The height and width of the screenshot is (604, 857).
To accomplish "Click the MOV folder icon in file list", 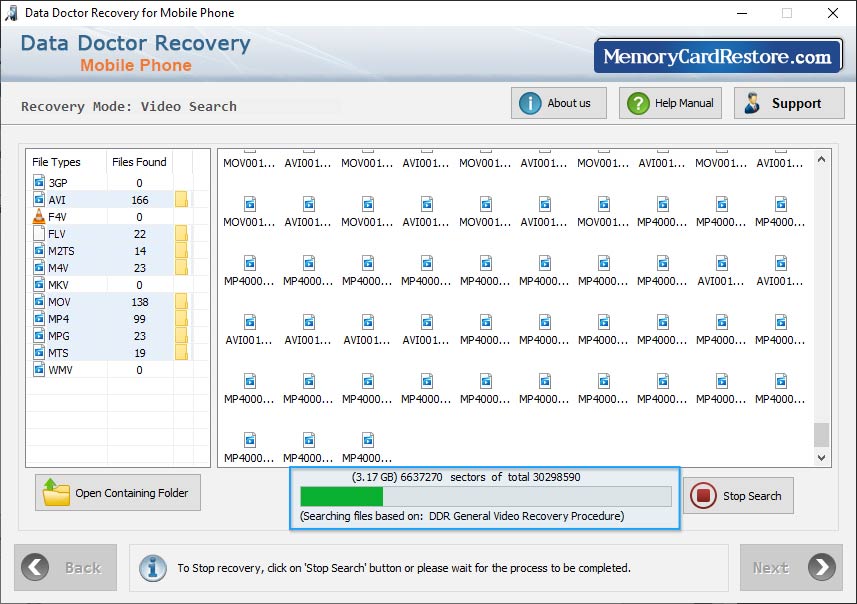I will (181, 302).
